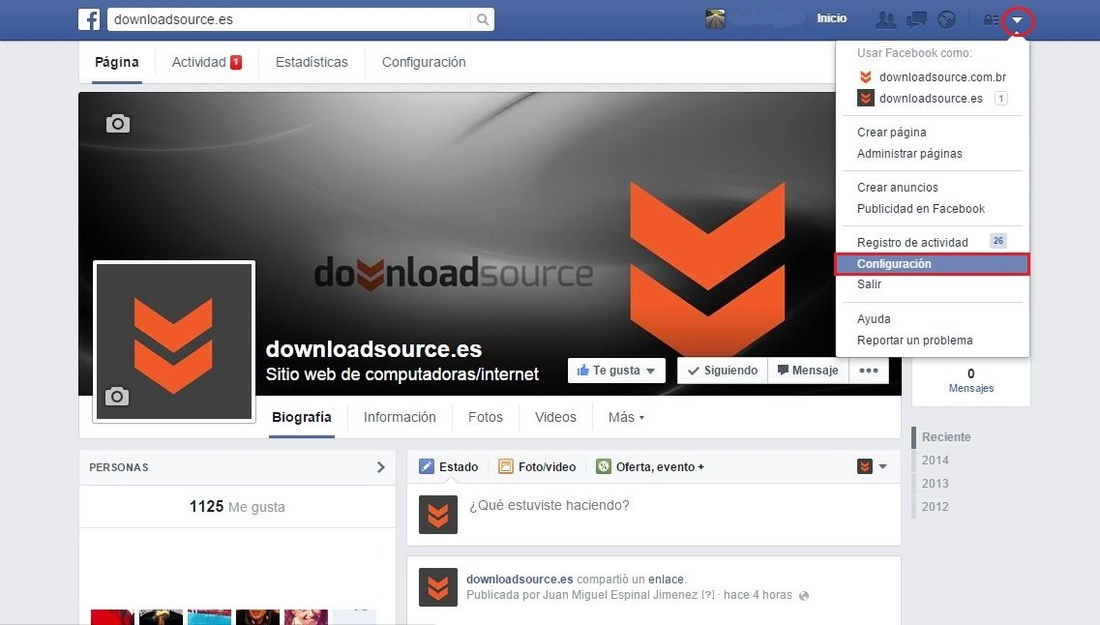Image resolution: width=1100 pixels, height=625 pixels.
Task: Select the Videos tab
Action: tap(556, 417)
